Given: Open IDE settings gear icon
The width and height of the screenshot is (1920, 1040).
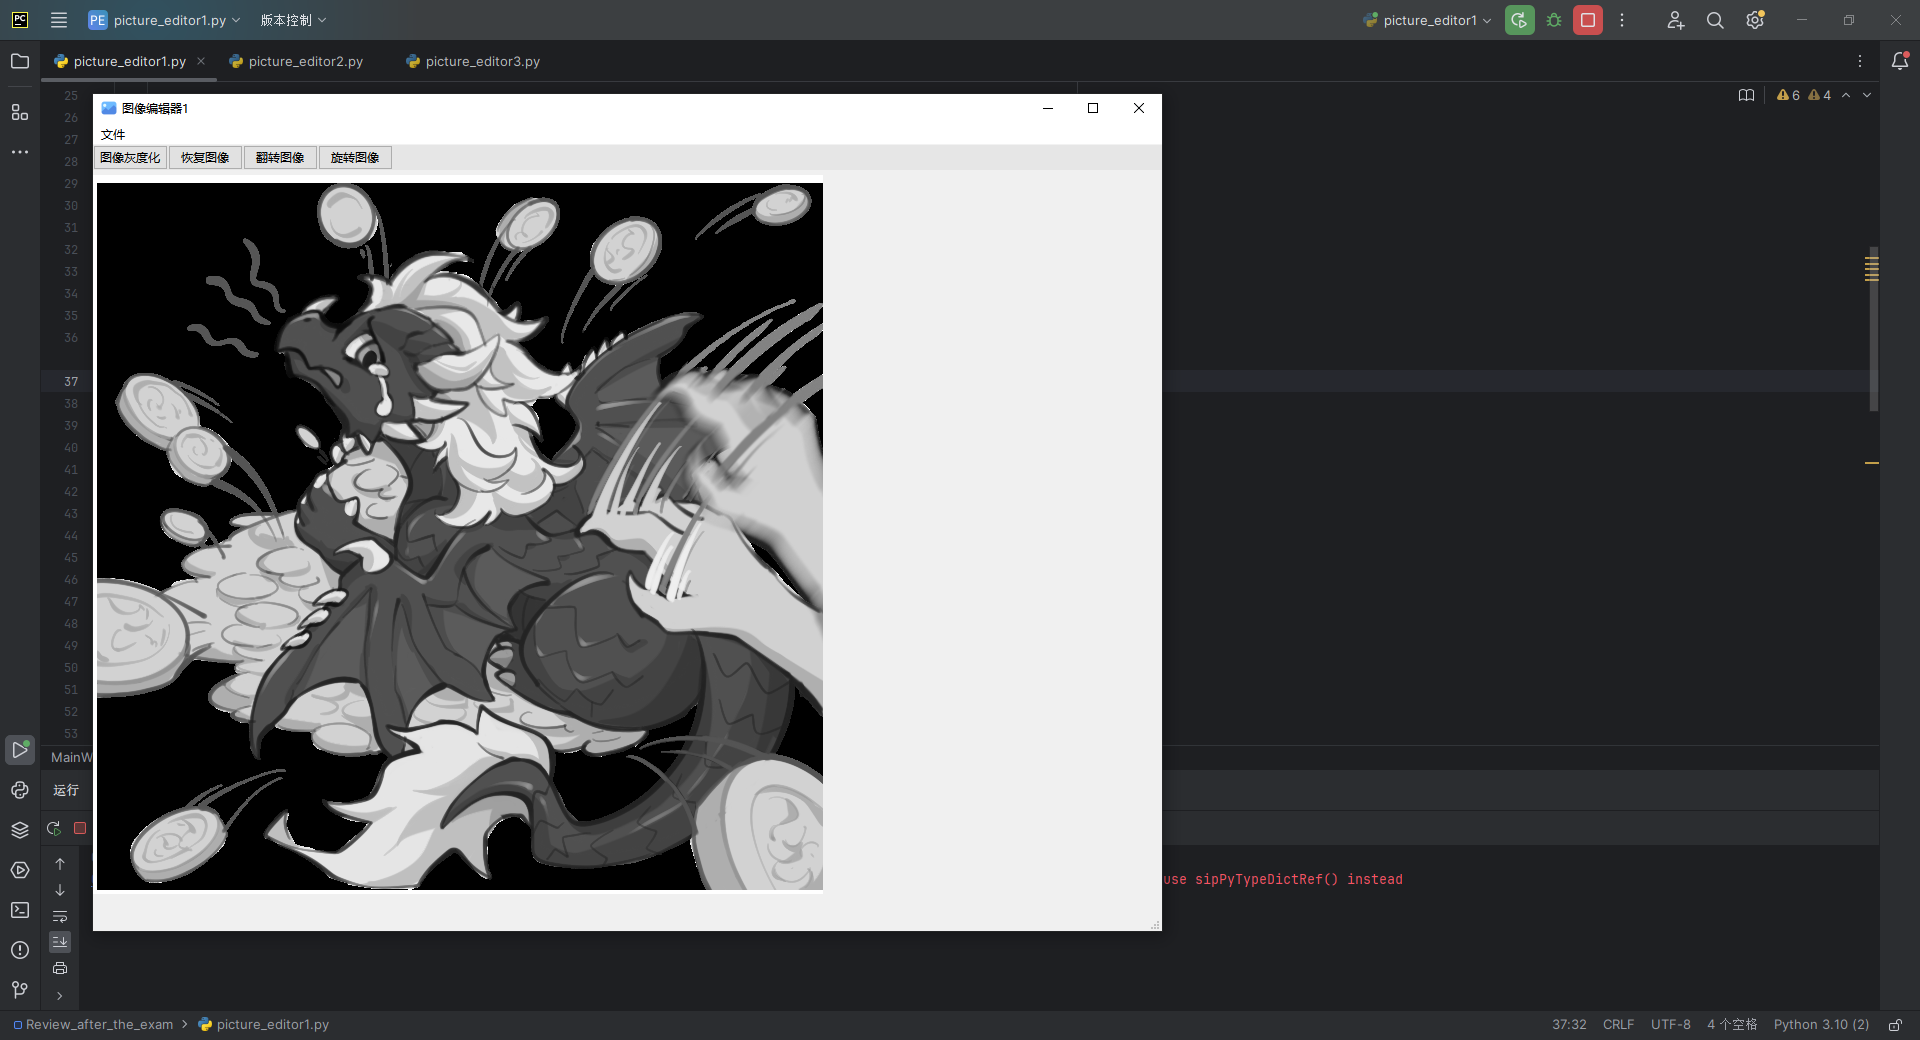Looking at the screenshot, I should click(x=1755, y=20).
